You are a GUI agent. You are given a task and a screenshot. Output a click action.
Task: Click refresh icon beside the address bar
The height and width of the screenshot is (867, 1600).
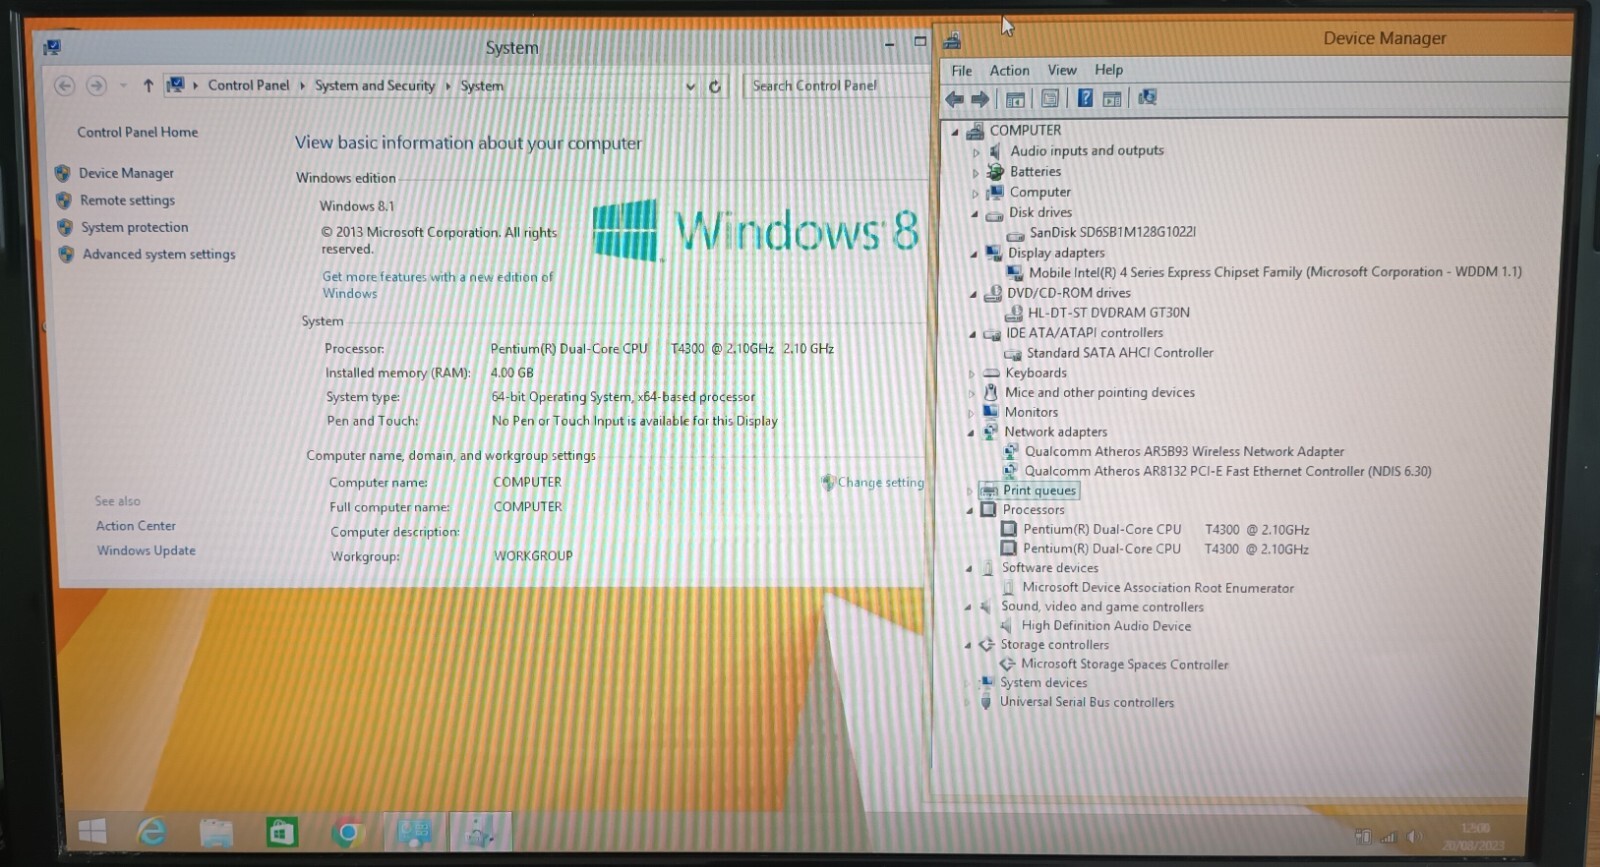[715, 87]
